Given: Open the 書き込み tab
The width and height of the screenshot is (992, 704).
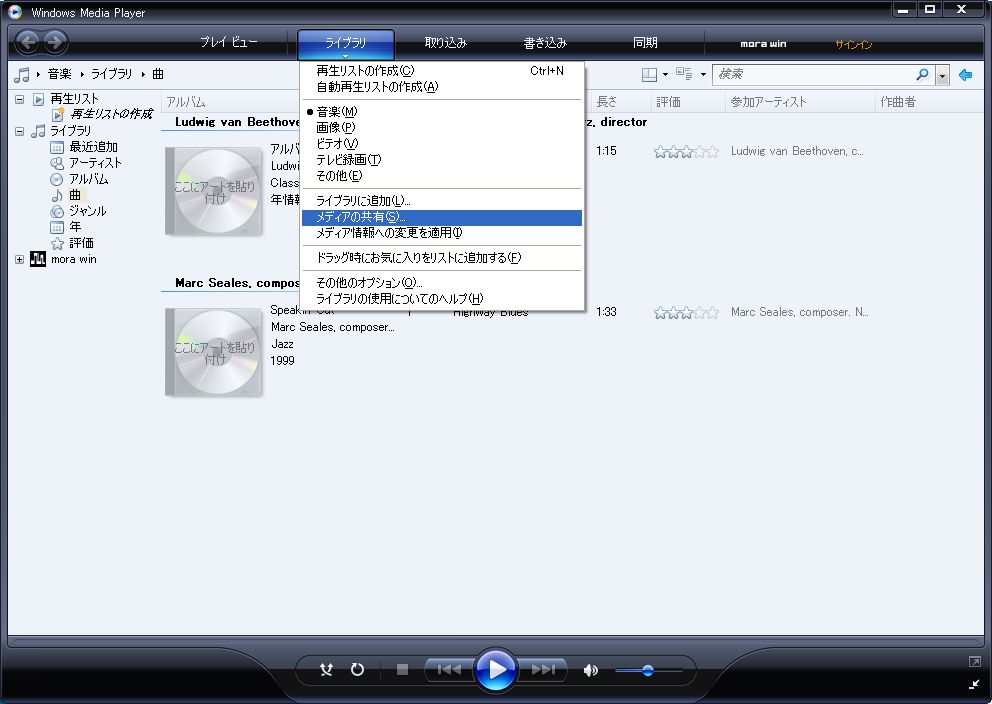Looking at the screenshot, I should (x=545, y=42).
